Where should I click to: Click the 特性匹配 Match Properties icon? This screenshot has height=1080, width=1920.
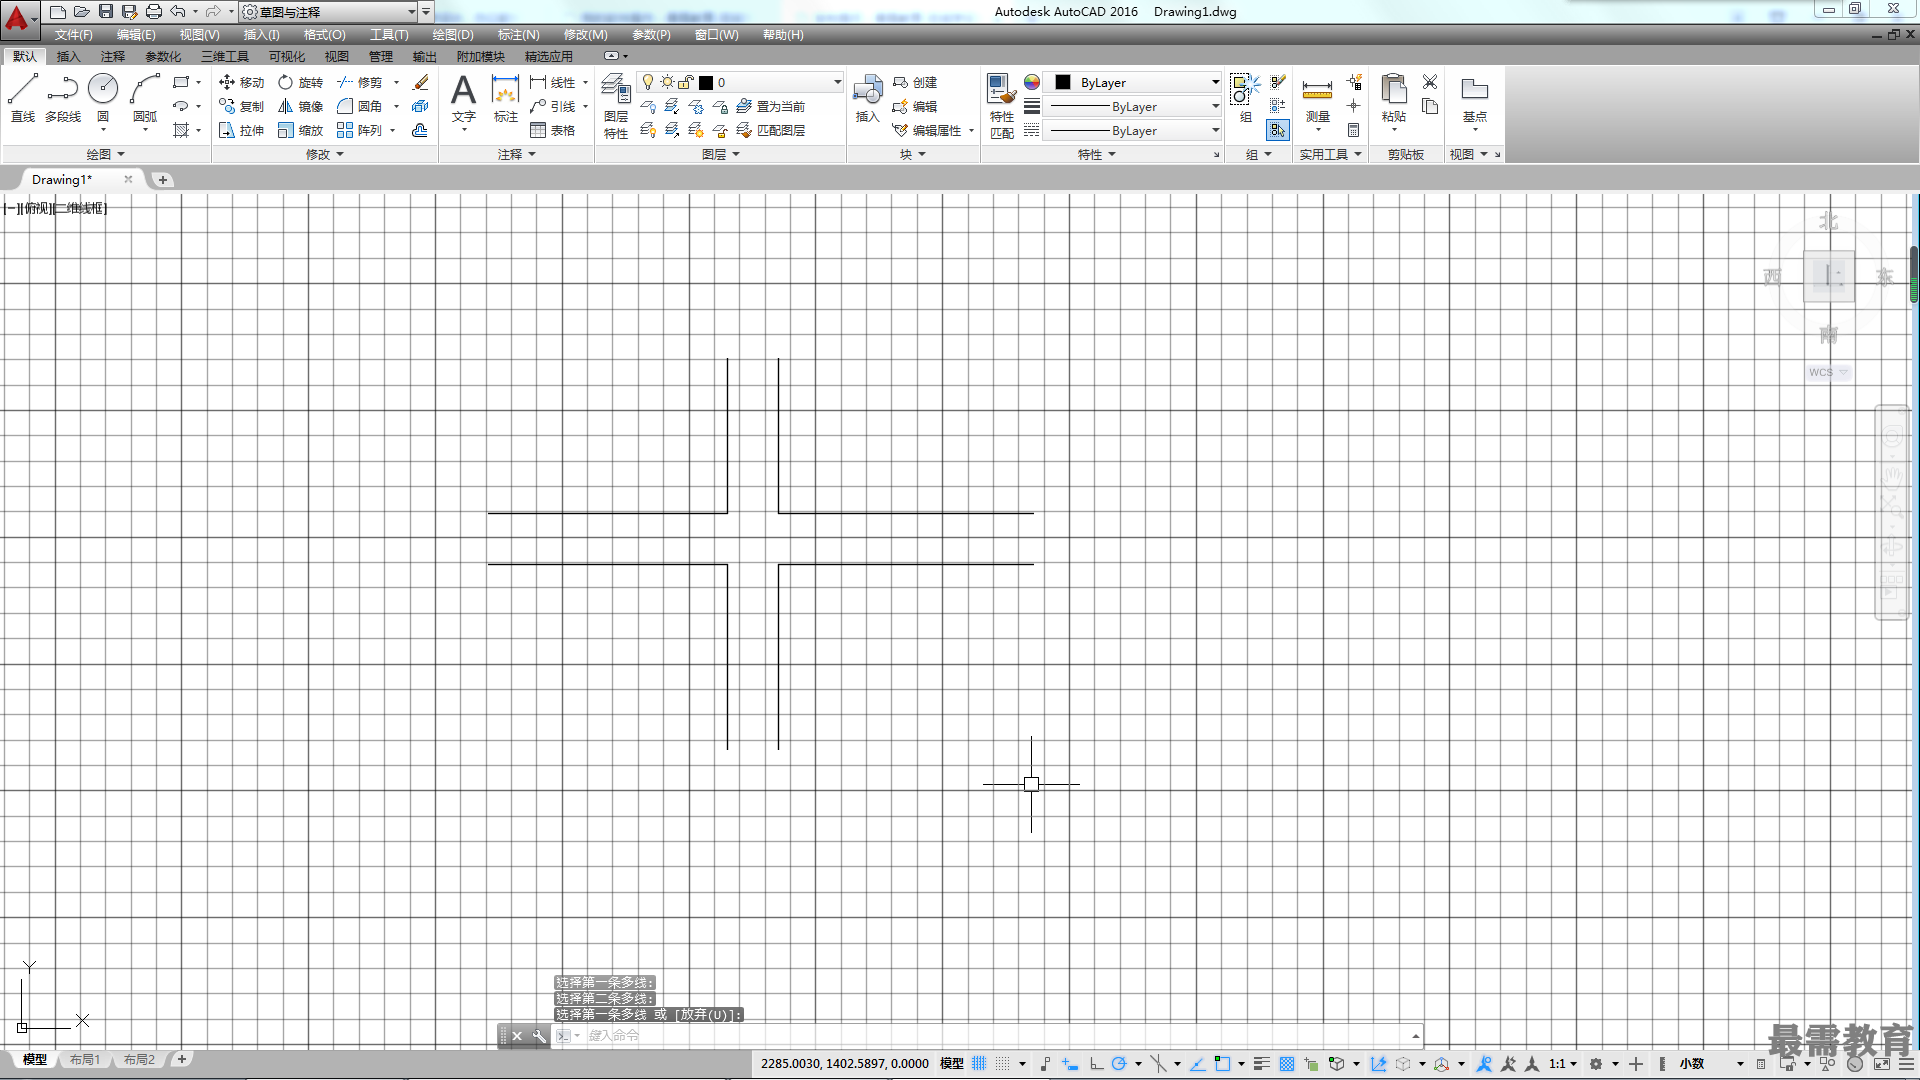pyautogui.click(x=1001, y=106)
